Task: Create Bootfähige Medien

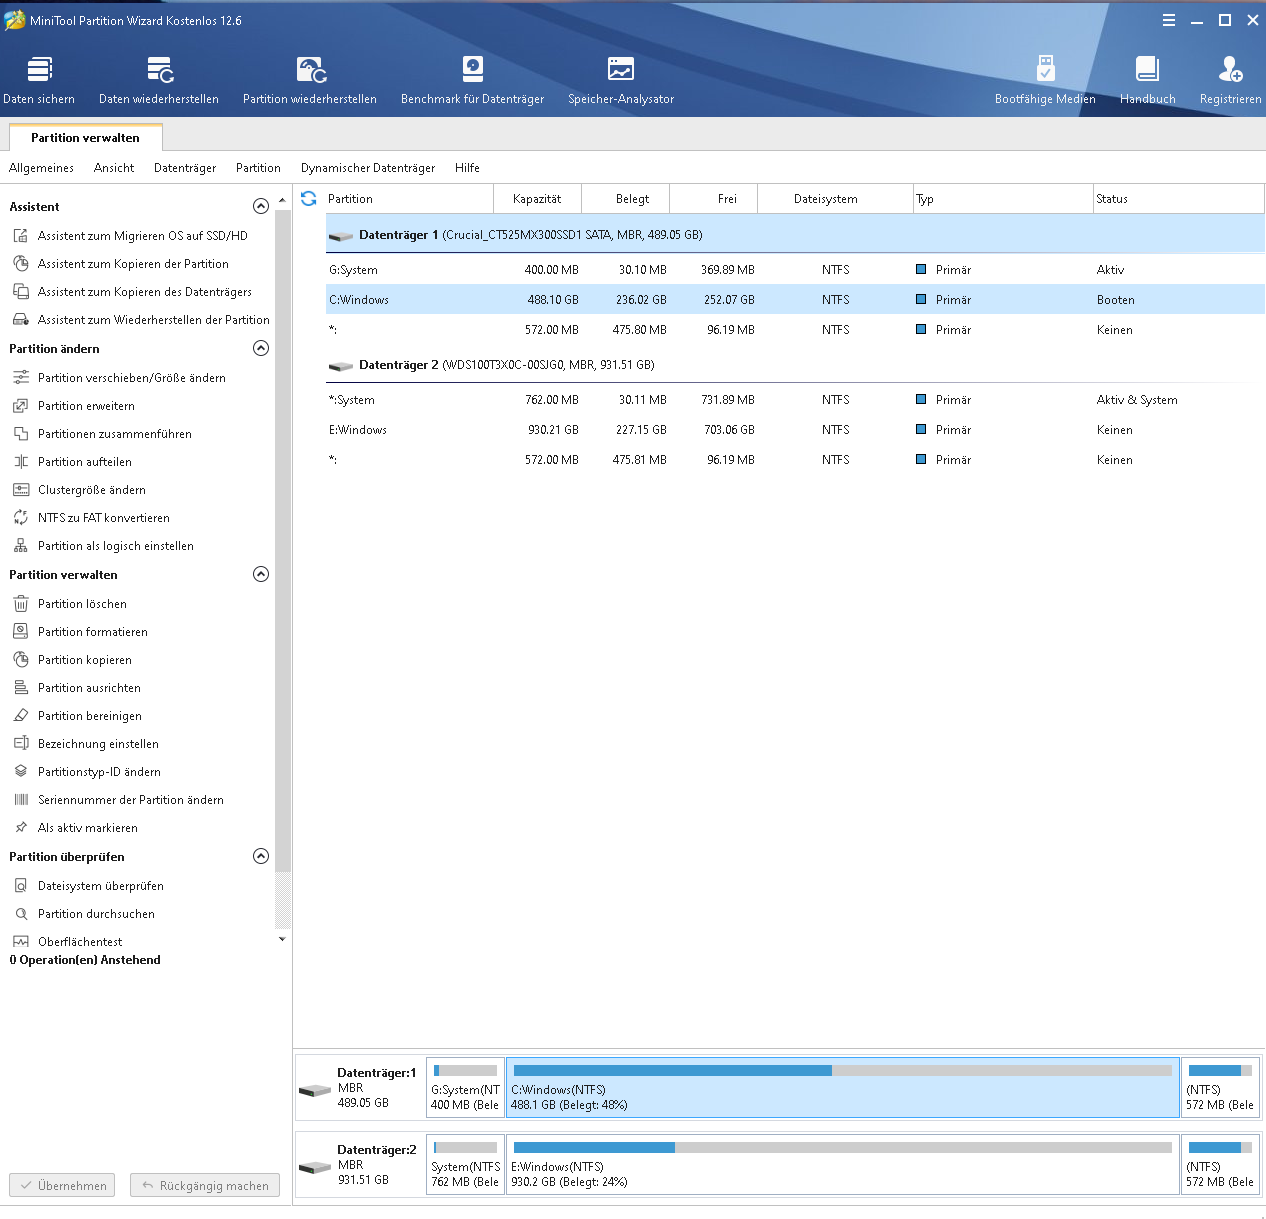Action: pyautogui.click(x=1045, y=80)
